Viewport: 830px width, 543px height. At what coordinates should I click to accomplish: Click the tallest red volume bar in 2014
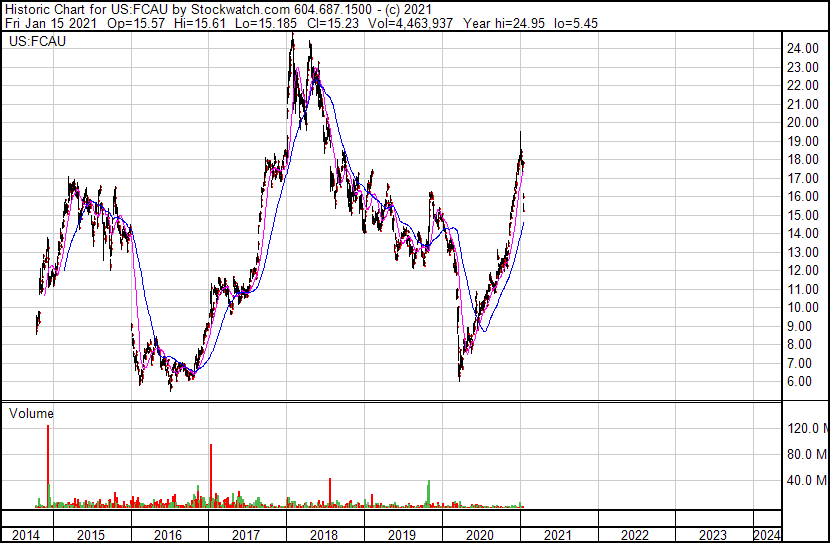pos(48,466)
